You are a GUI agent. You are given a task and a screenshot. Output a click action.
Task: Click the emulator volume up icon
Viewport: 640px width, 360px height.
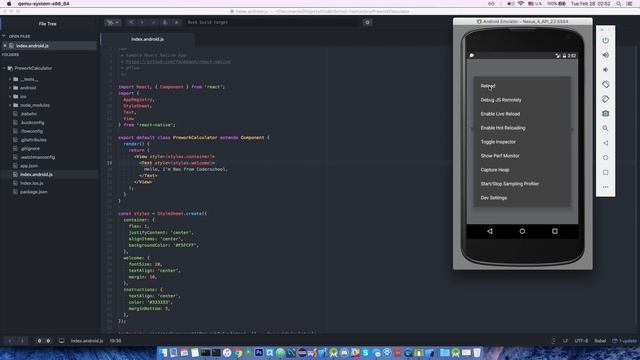pos(606,55)
